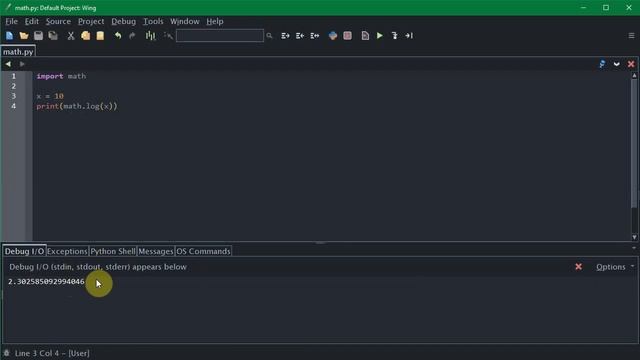Redo the edit with the grey arrow
The height and width of the screenshot is (360, 640).
(132, 36)
